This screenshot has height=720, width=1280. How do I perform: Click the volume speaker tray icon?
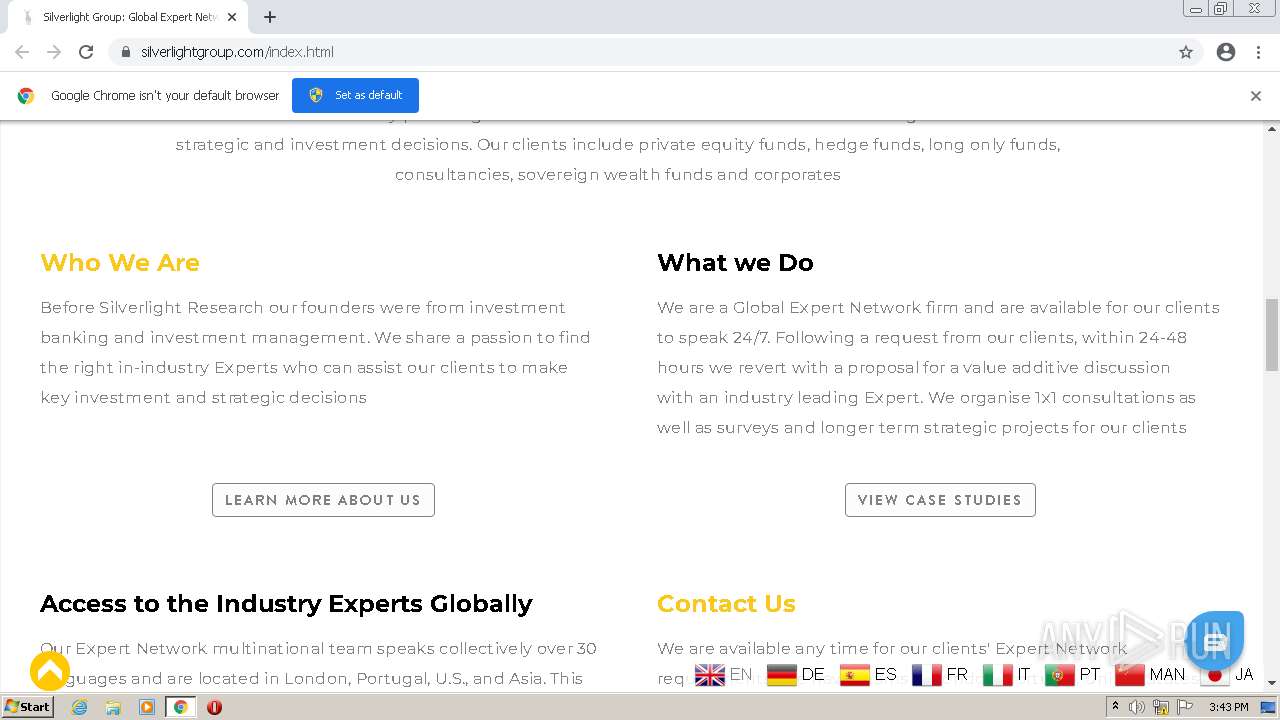pos(1137,707)
